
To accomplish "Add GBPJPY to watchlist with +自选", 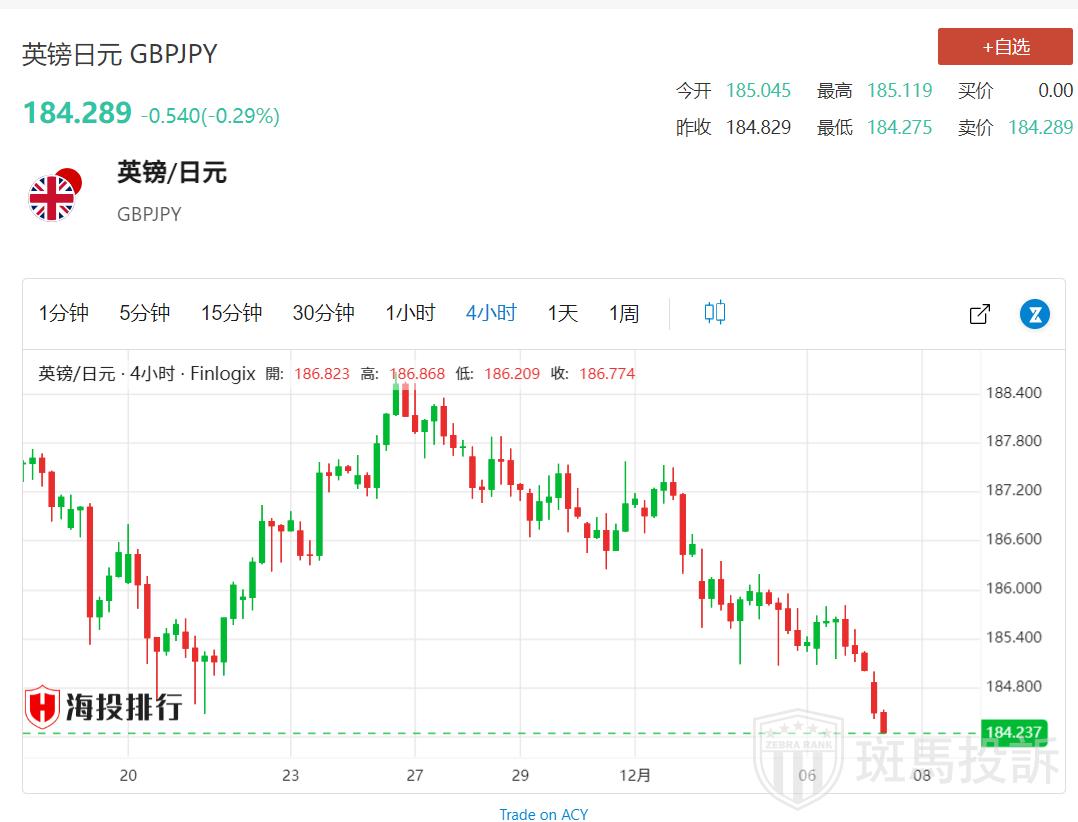I will [x=1004, y=47].
